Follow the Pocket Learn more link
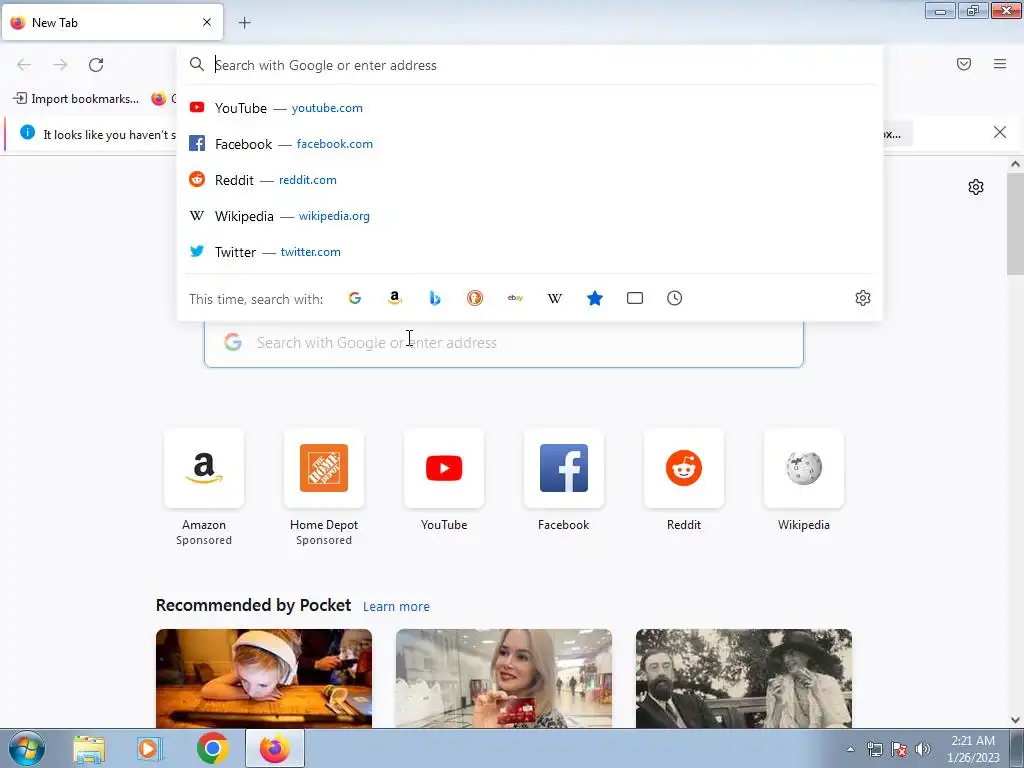The height and width of the screenshot is (768, 1024). (x=396, y=607)
